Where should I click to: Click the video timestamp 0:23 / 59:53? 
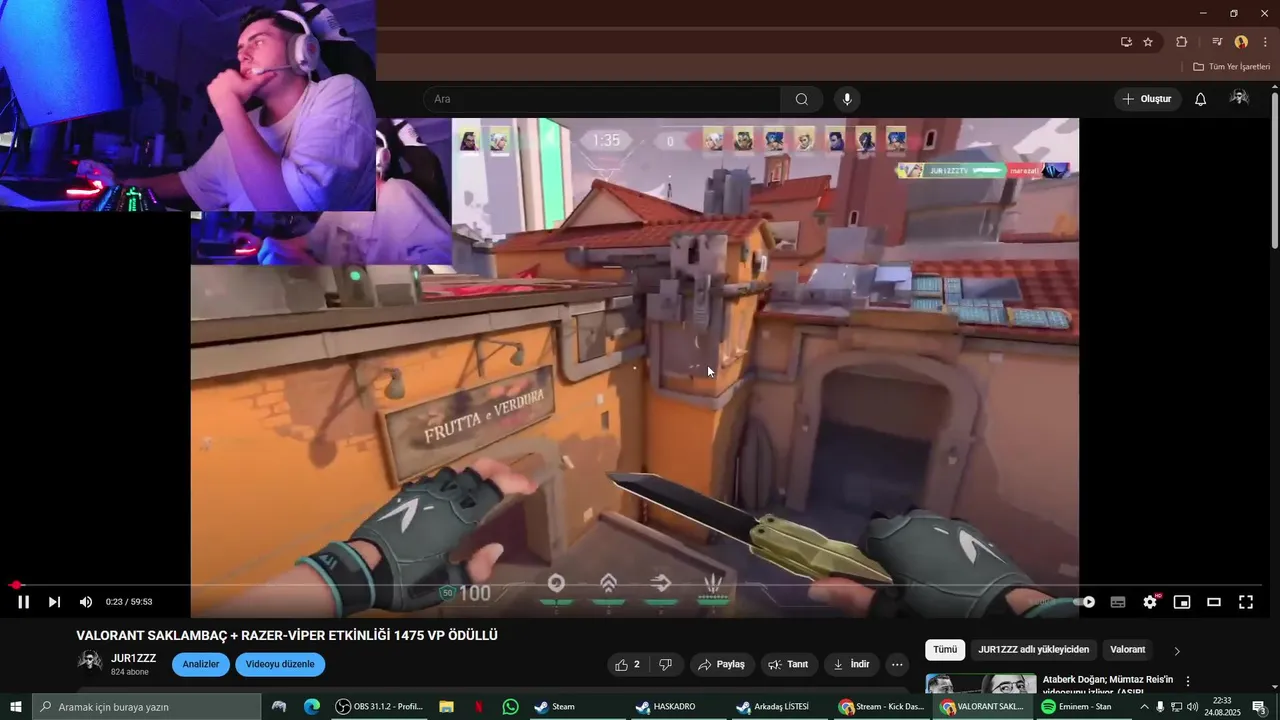tap(129, 602)
